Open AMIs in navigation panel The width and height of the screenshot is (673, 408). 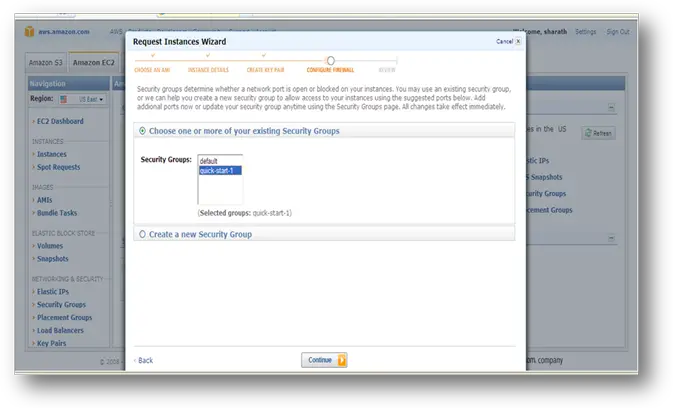tap(44, 200)
